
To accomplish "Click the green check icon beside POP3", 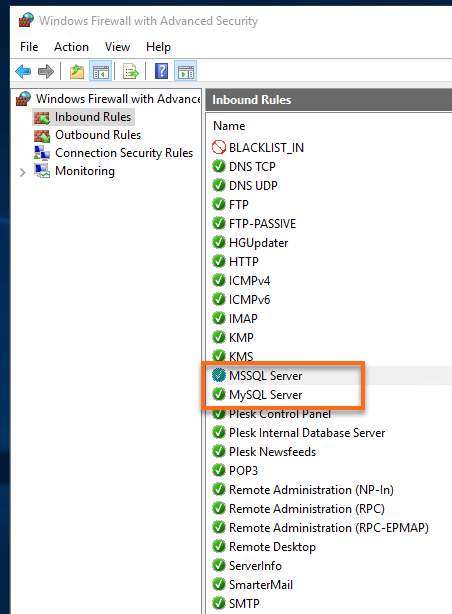I will (x=219, y=470).
